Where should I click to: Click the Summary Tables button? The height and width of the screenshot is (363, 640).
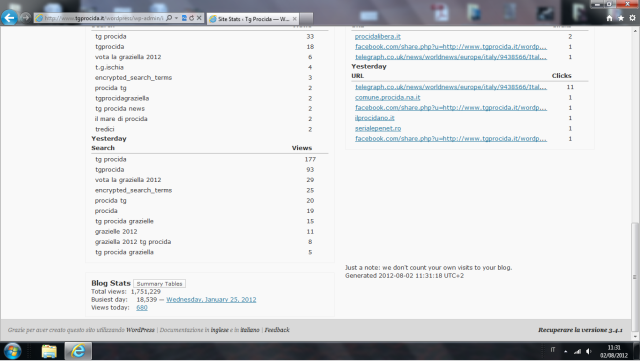click(x=159, y=283)
